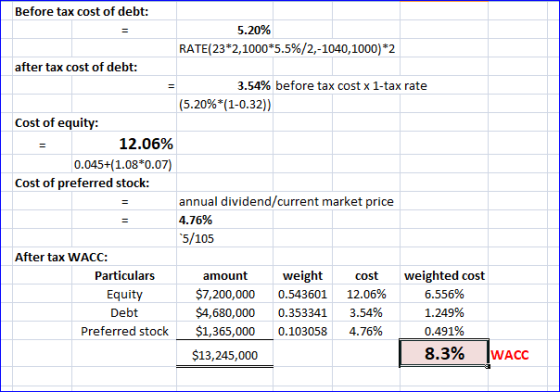This screenshot has width=560, height=392.
Task: Click the 'Cost of equity:' heading
Action: pyautogui.click(x=56, y=123)
